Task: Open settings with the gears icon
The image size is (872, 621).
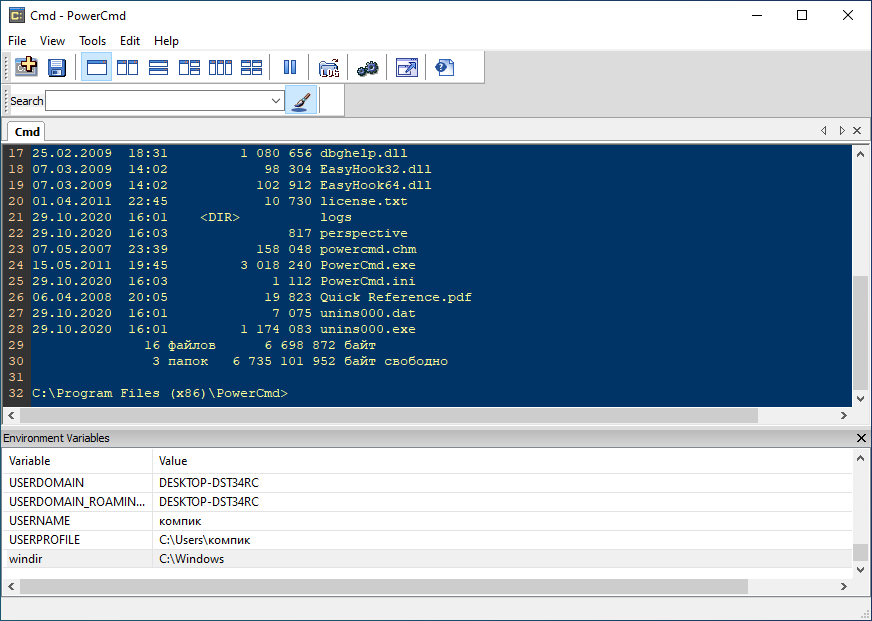Action: point(367,67)
